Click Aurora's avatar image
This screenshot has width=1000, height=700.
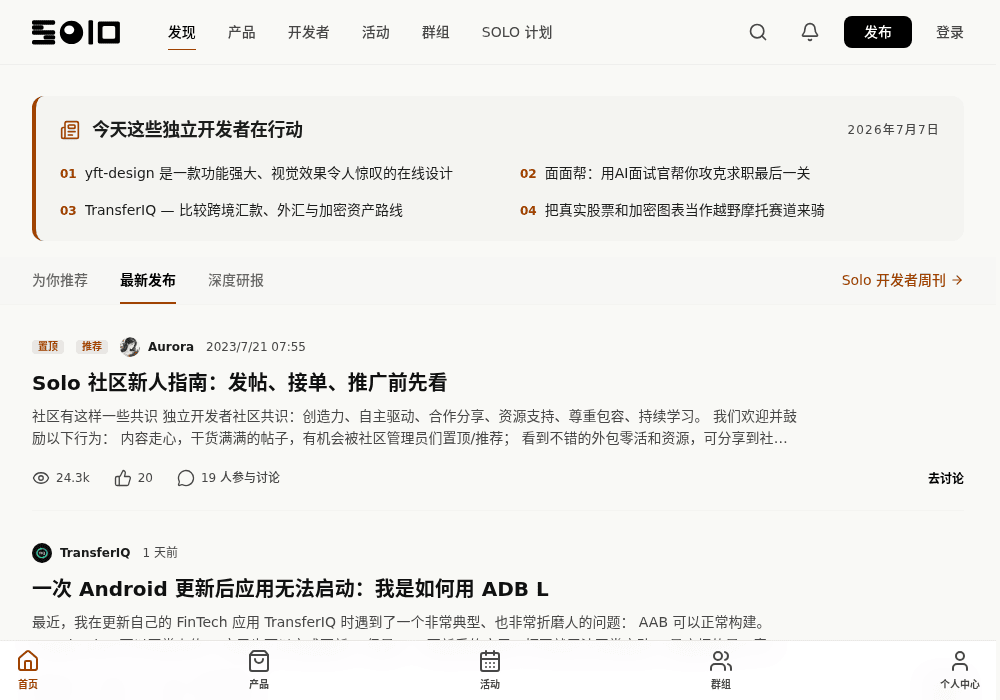129,346
